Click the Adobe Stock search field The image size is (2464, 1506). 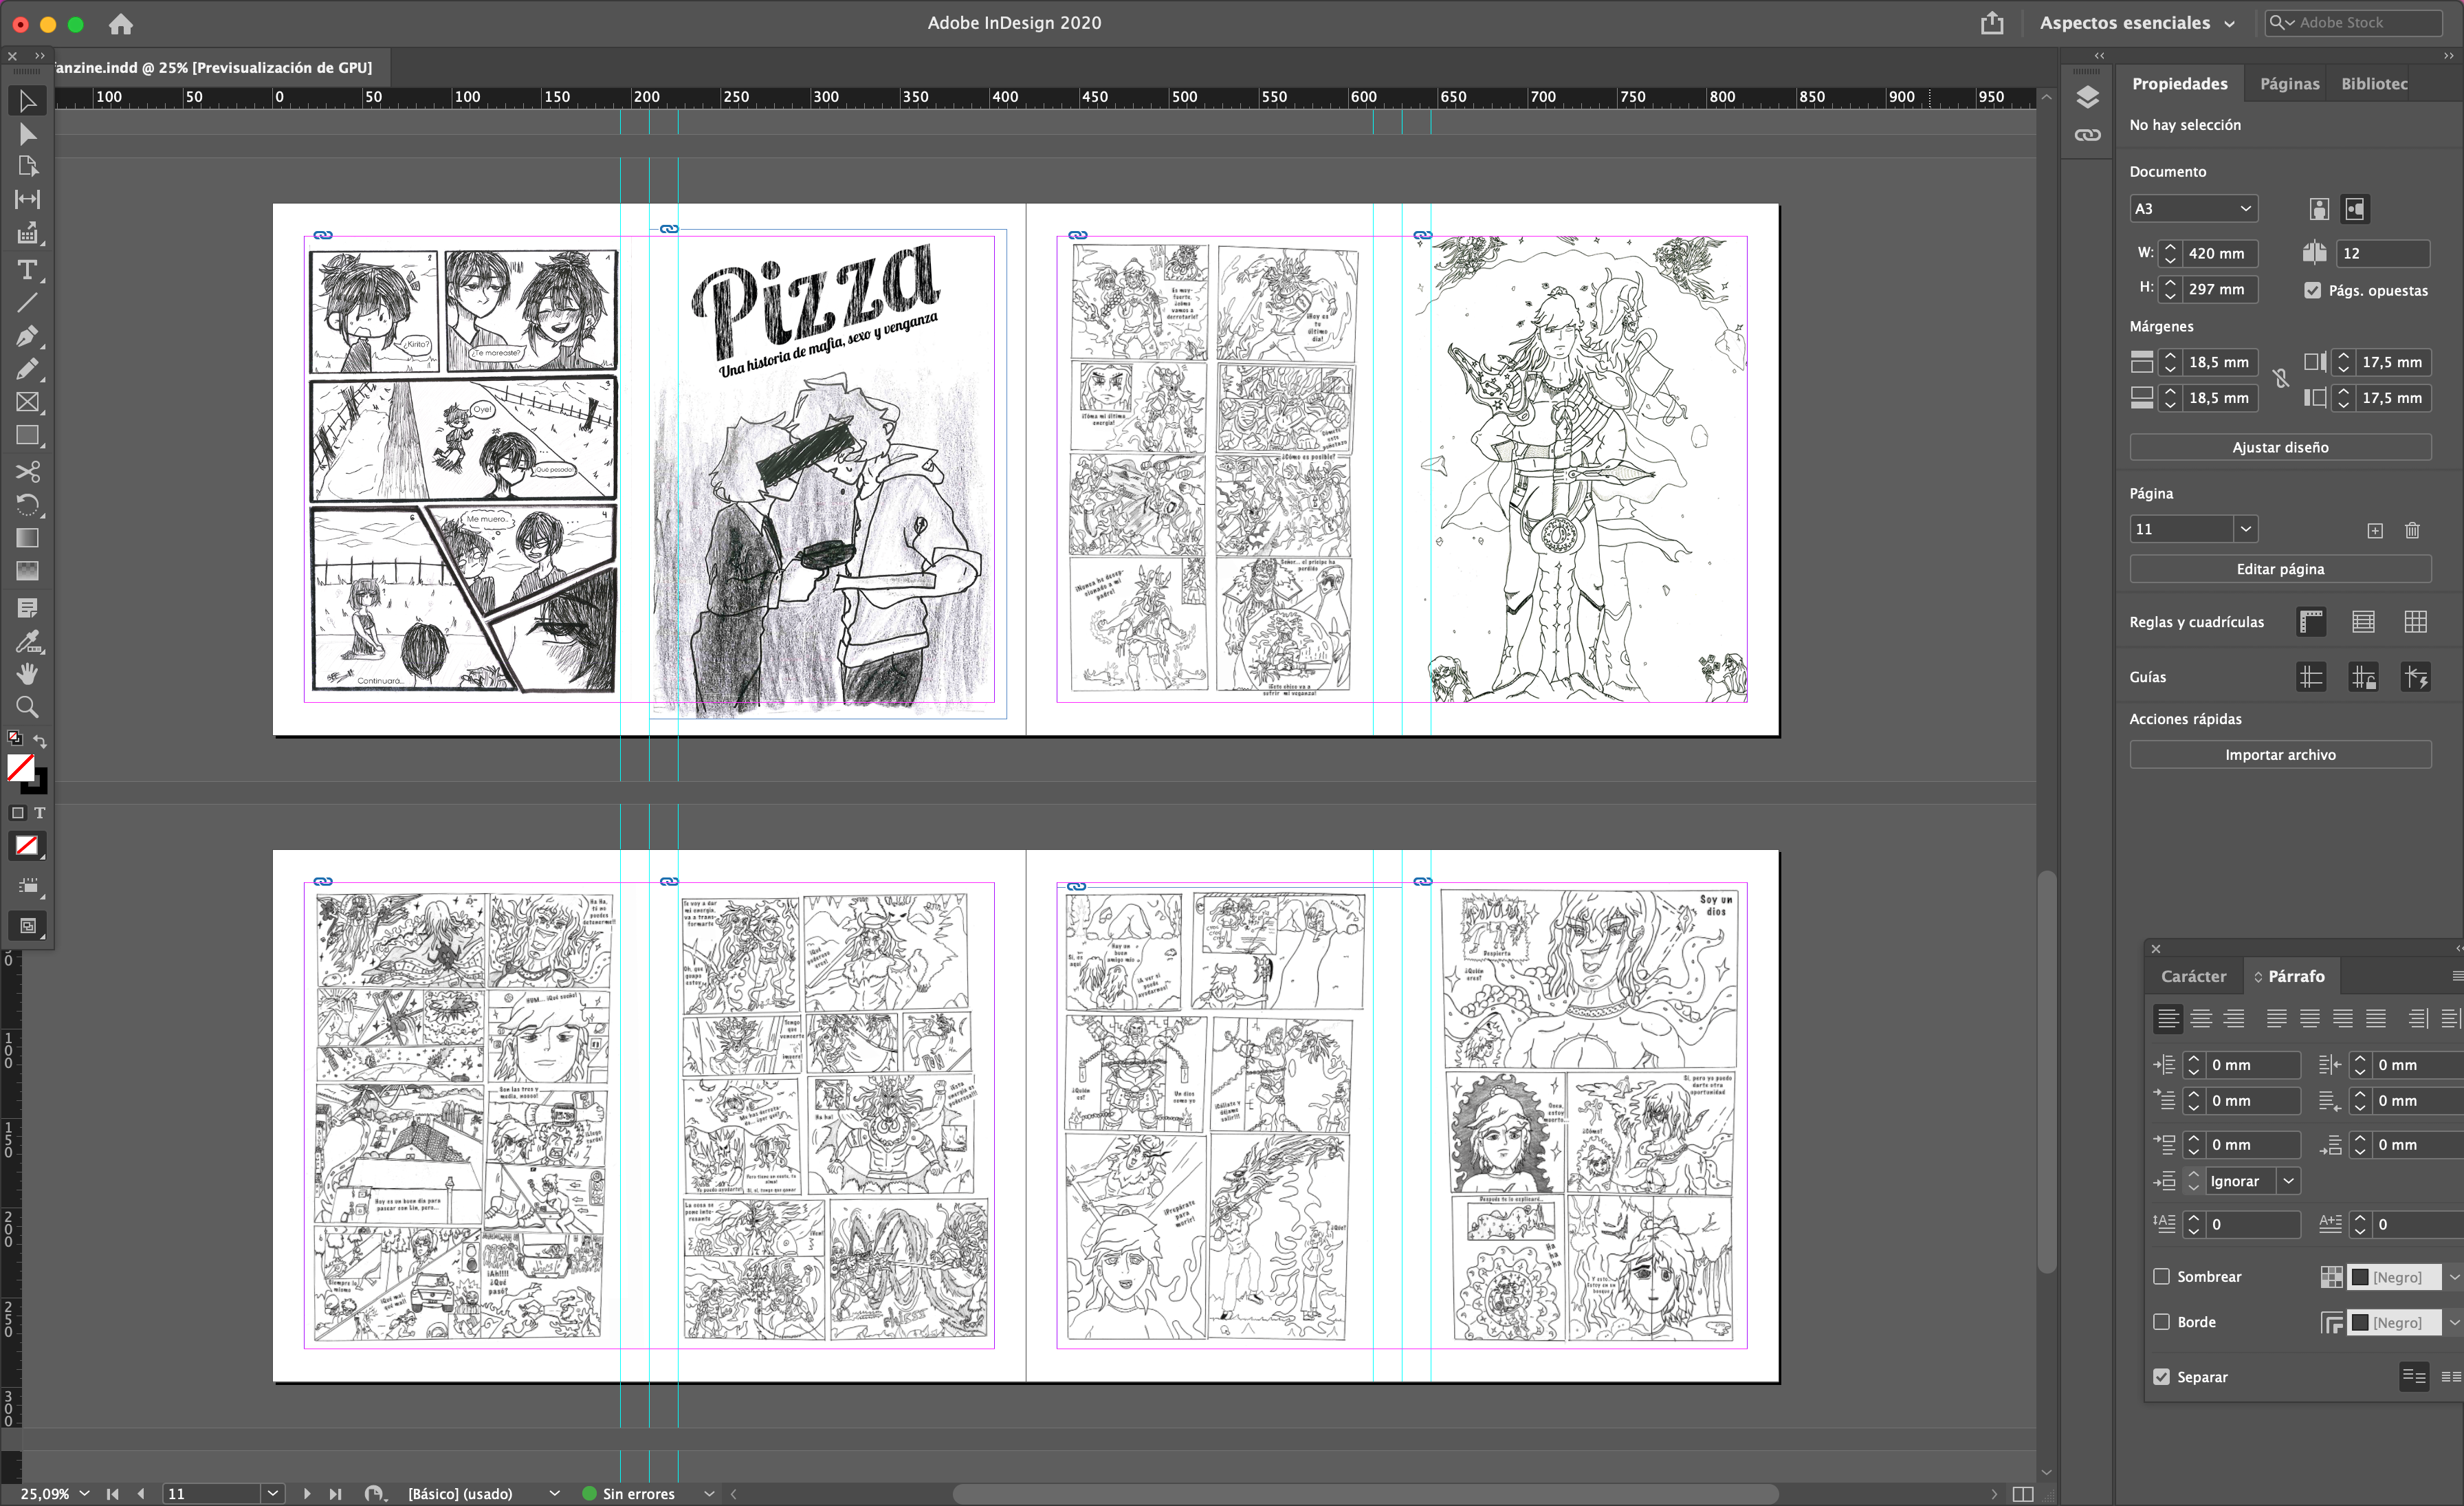(x=2354, y=22)
